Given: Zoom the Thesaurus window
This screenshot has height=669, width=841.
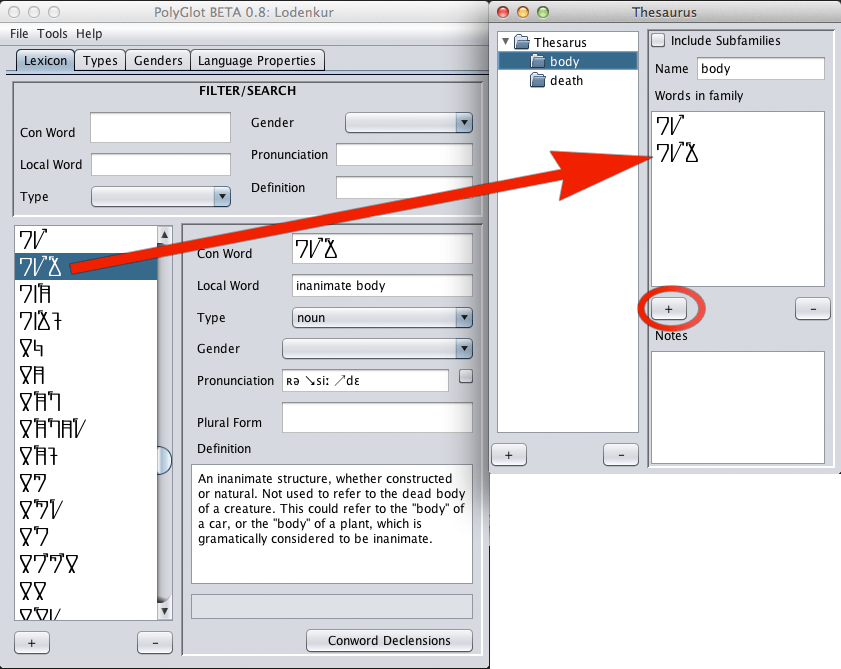Looking at the screenshot, I should [x=543, y=12].
